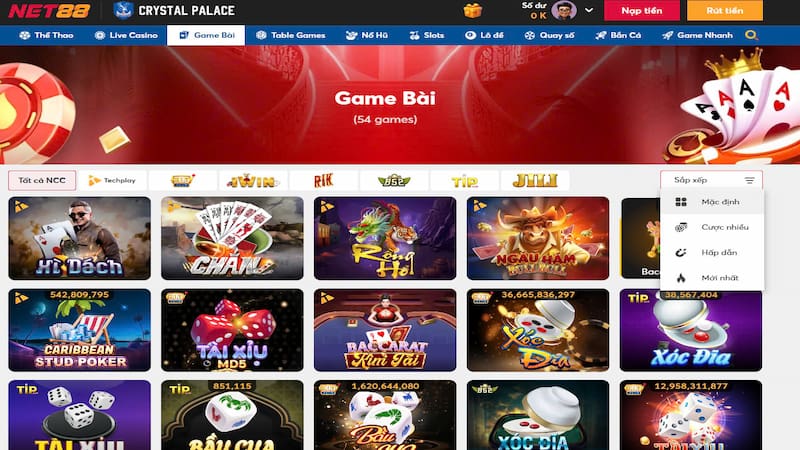Image resolution: width=800 pixels, height=450 pixels.
Task: Click the NET88 logo
Action: tap(49, 11)
